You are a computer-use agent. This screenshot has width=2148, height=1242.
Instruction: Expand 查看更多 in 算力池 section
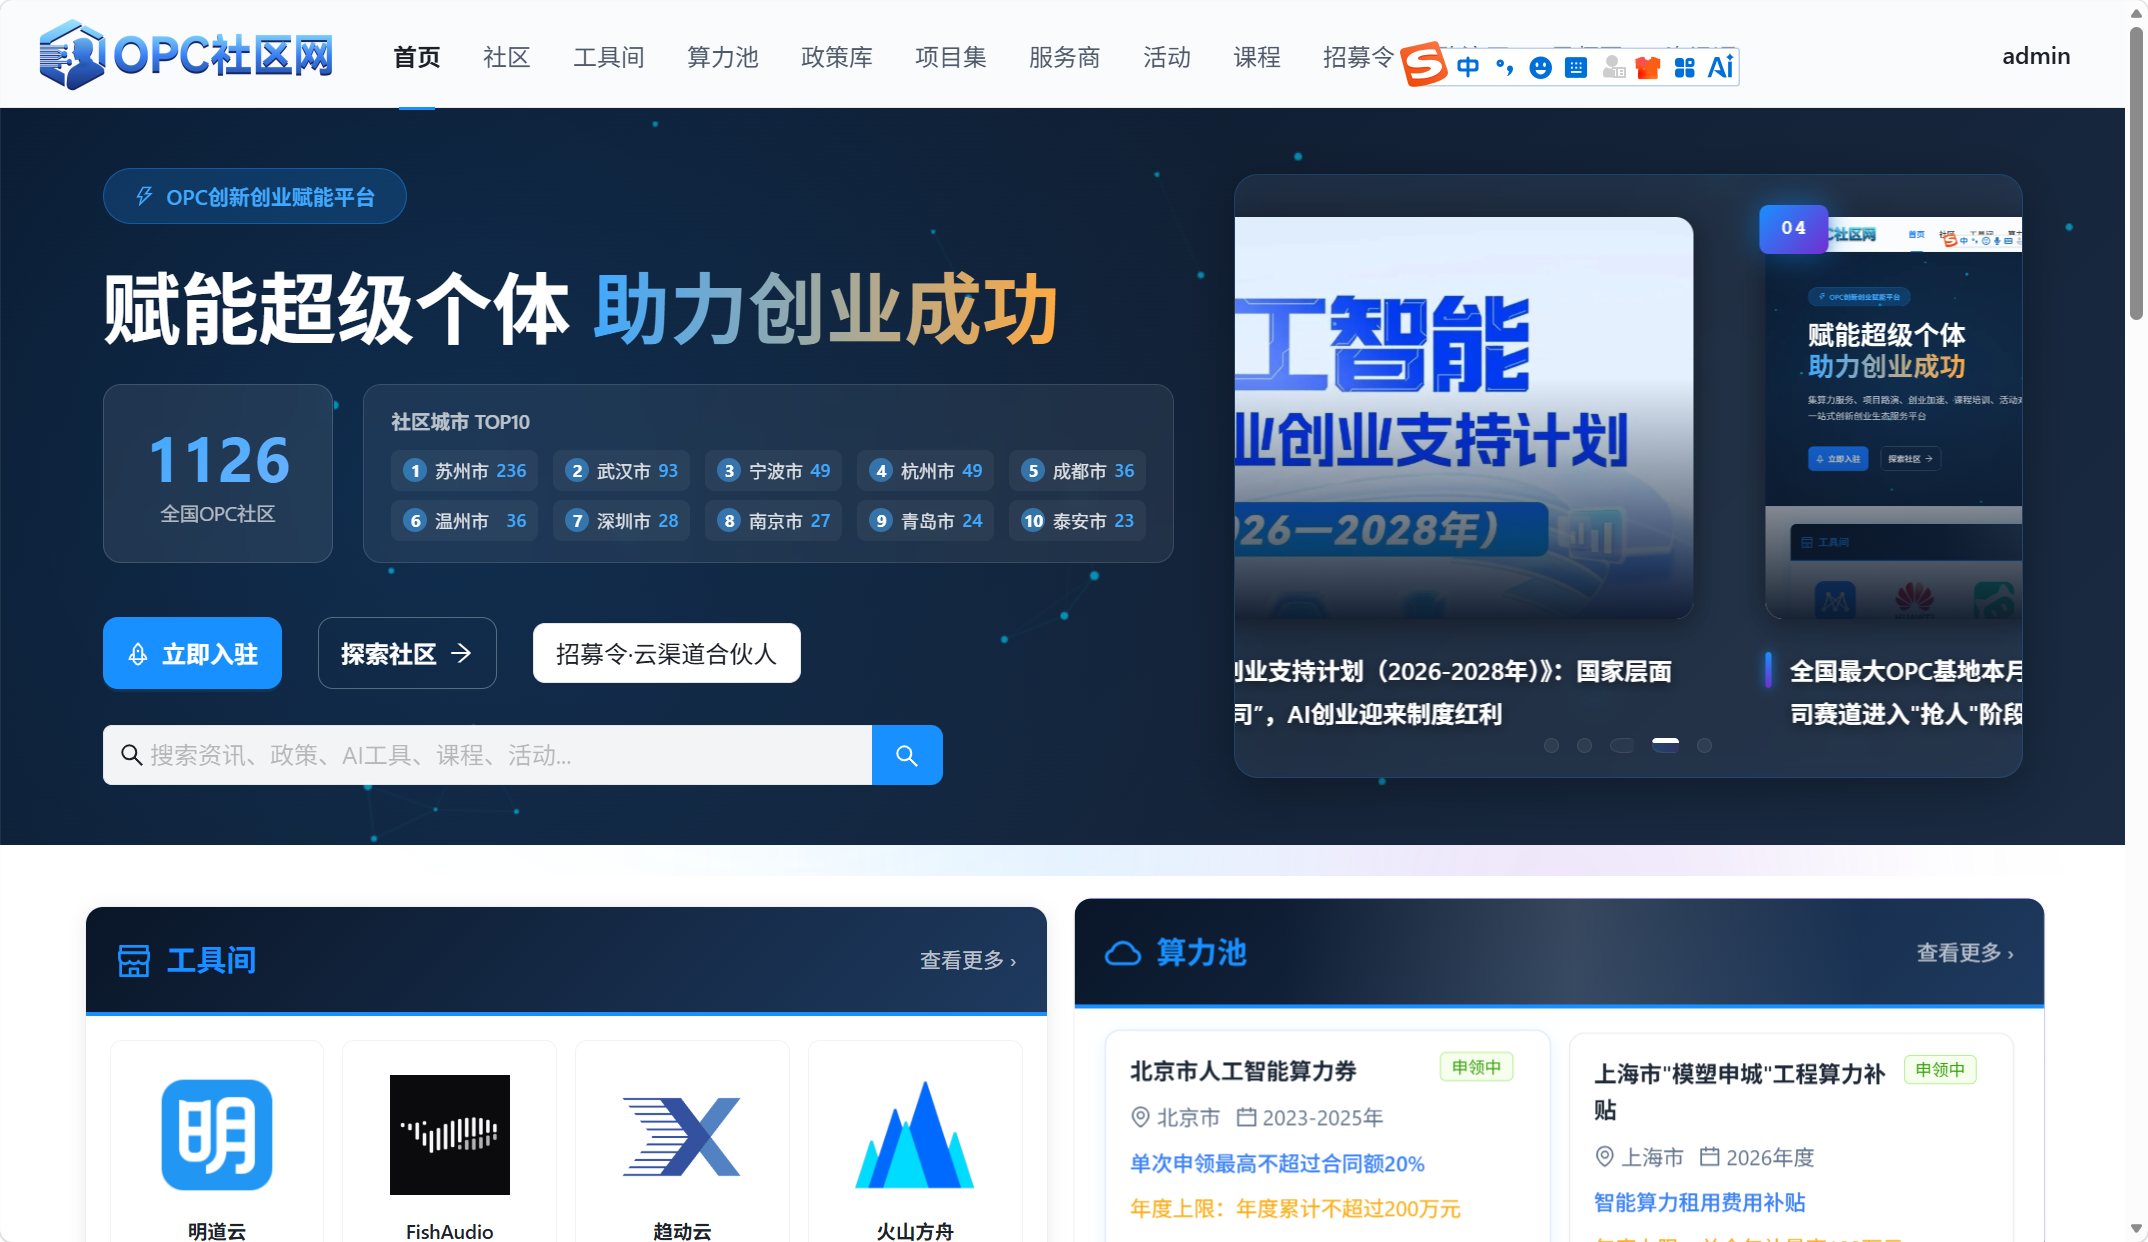pos(1965,953)
